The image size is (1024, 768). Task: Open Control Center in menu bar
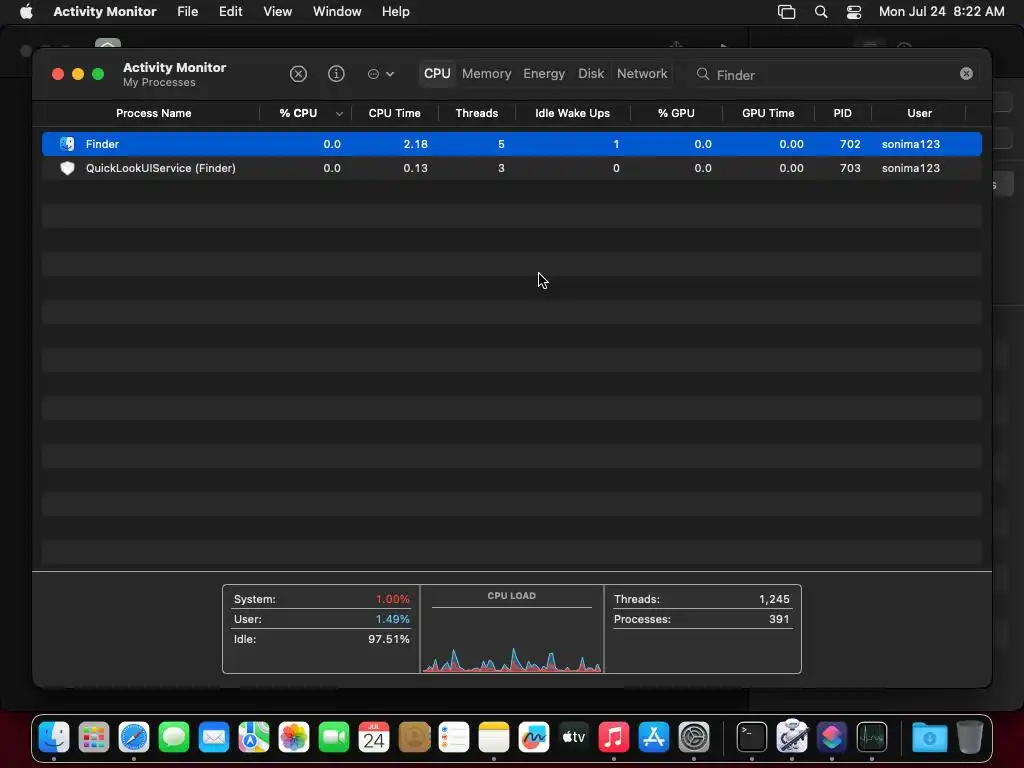[x=854, y=12]
